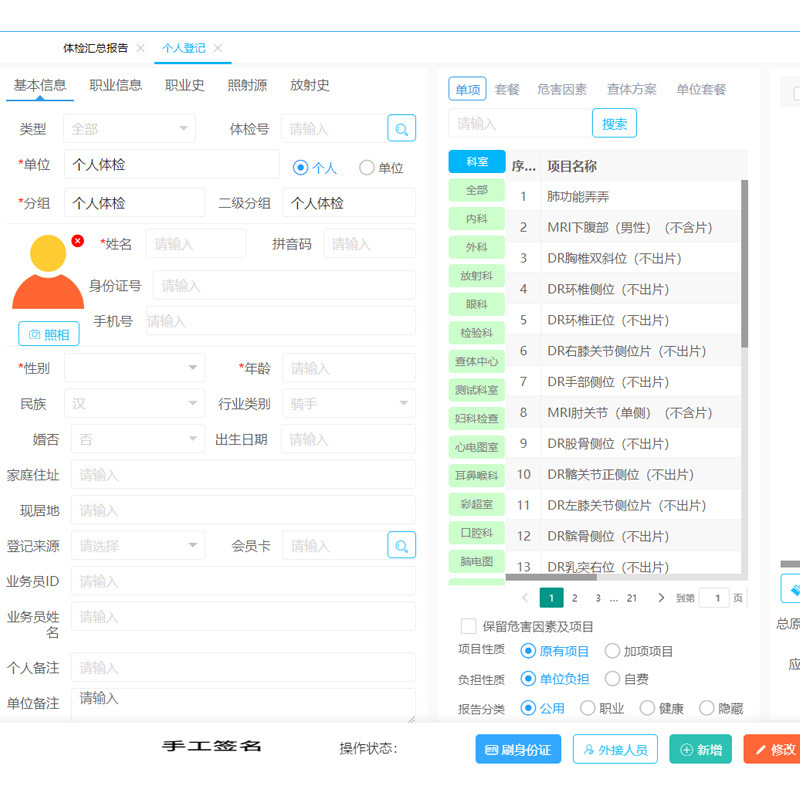This screenshot has height=800, width=800.
Task: Click the search icon beside 会员卡 field
Action: (401, 545)
